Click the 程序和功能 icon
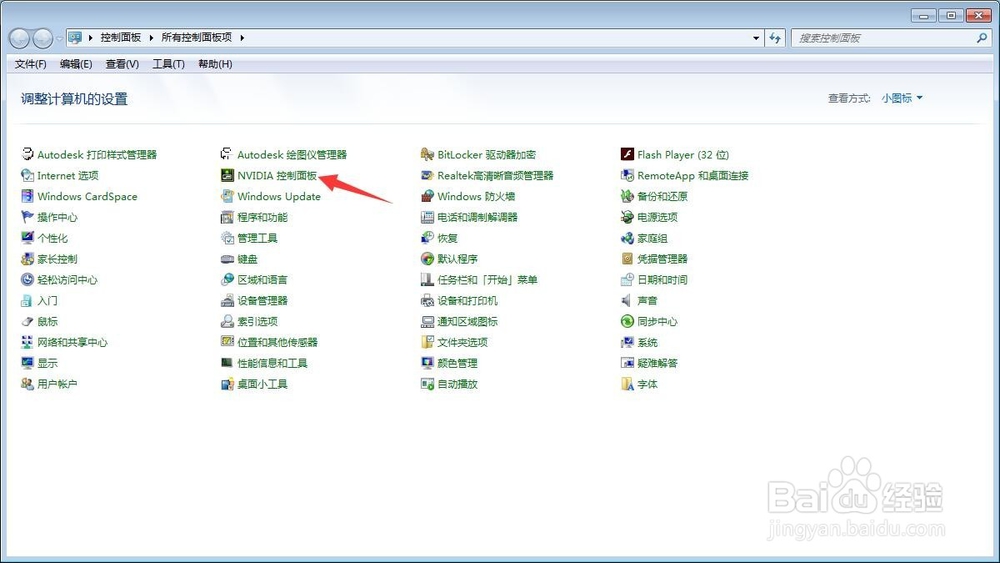Screen dimensions: 1000x563 (x=227, y=217)
